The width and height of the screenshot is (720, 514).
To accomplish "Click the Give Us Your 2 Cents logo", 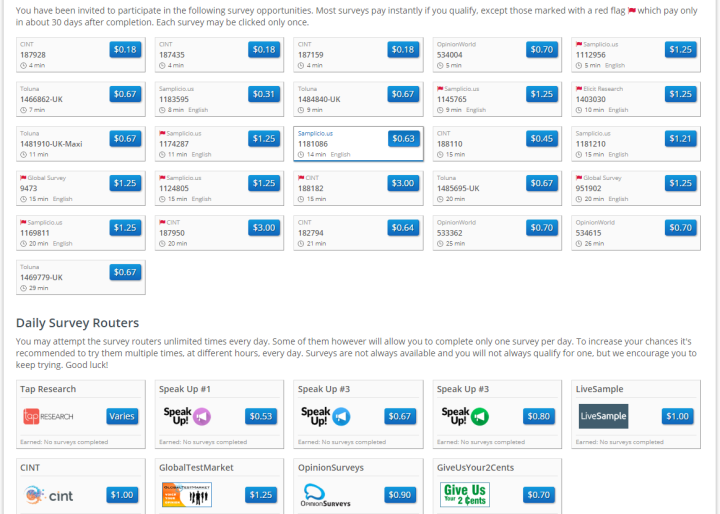I will [465, 495].
